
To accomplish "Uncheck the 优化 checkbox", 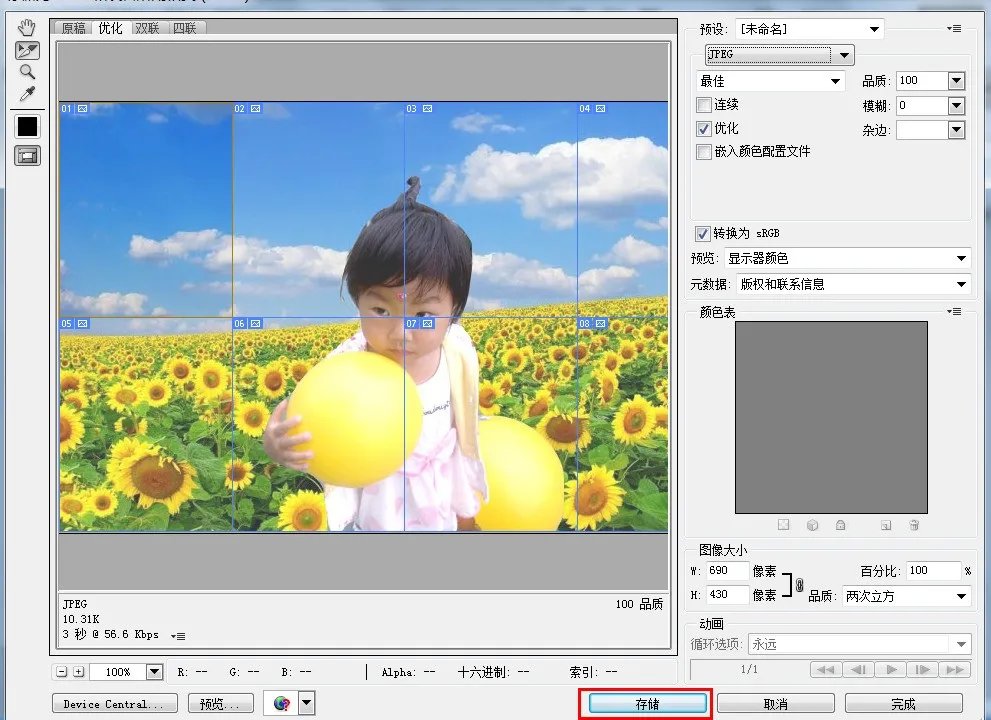I will click(x=704, y=129).
